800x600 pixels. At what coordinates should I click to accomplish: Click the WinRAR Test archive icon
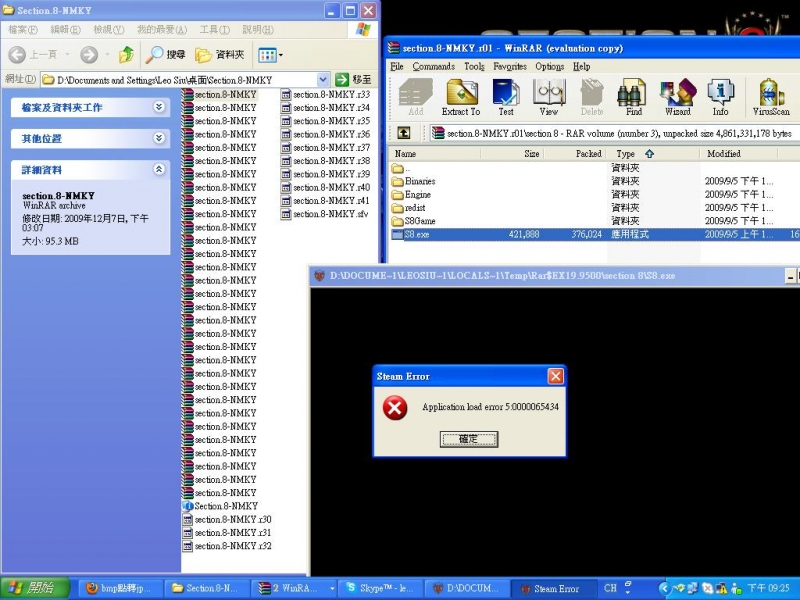[506, 98]
